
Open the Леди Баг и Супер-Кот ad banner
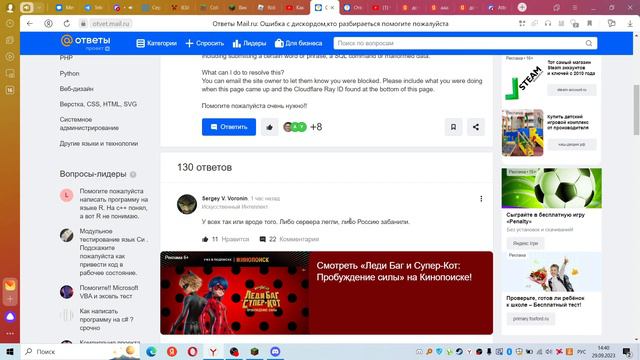pos(326,293)
